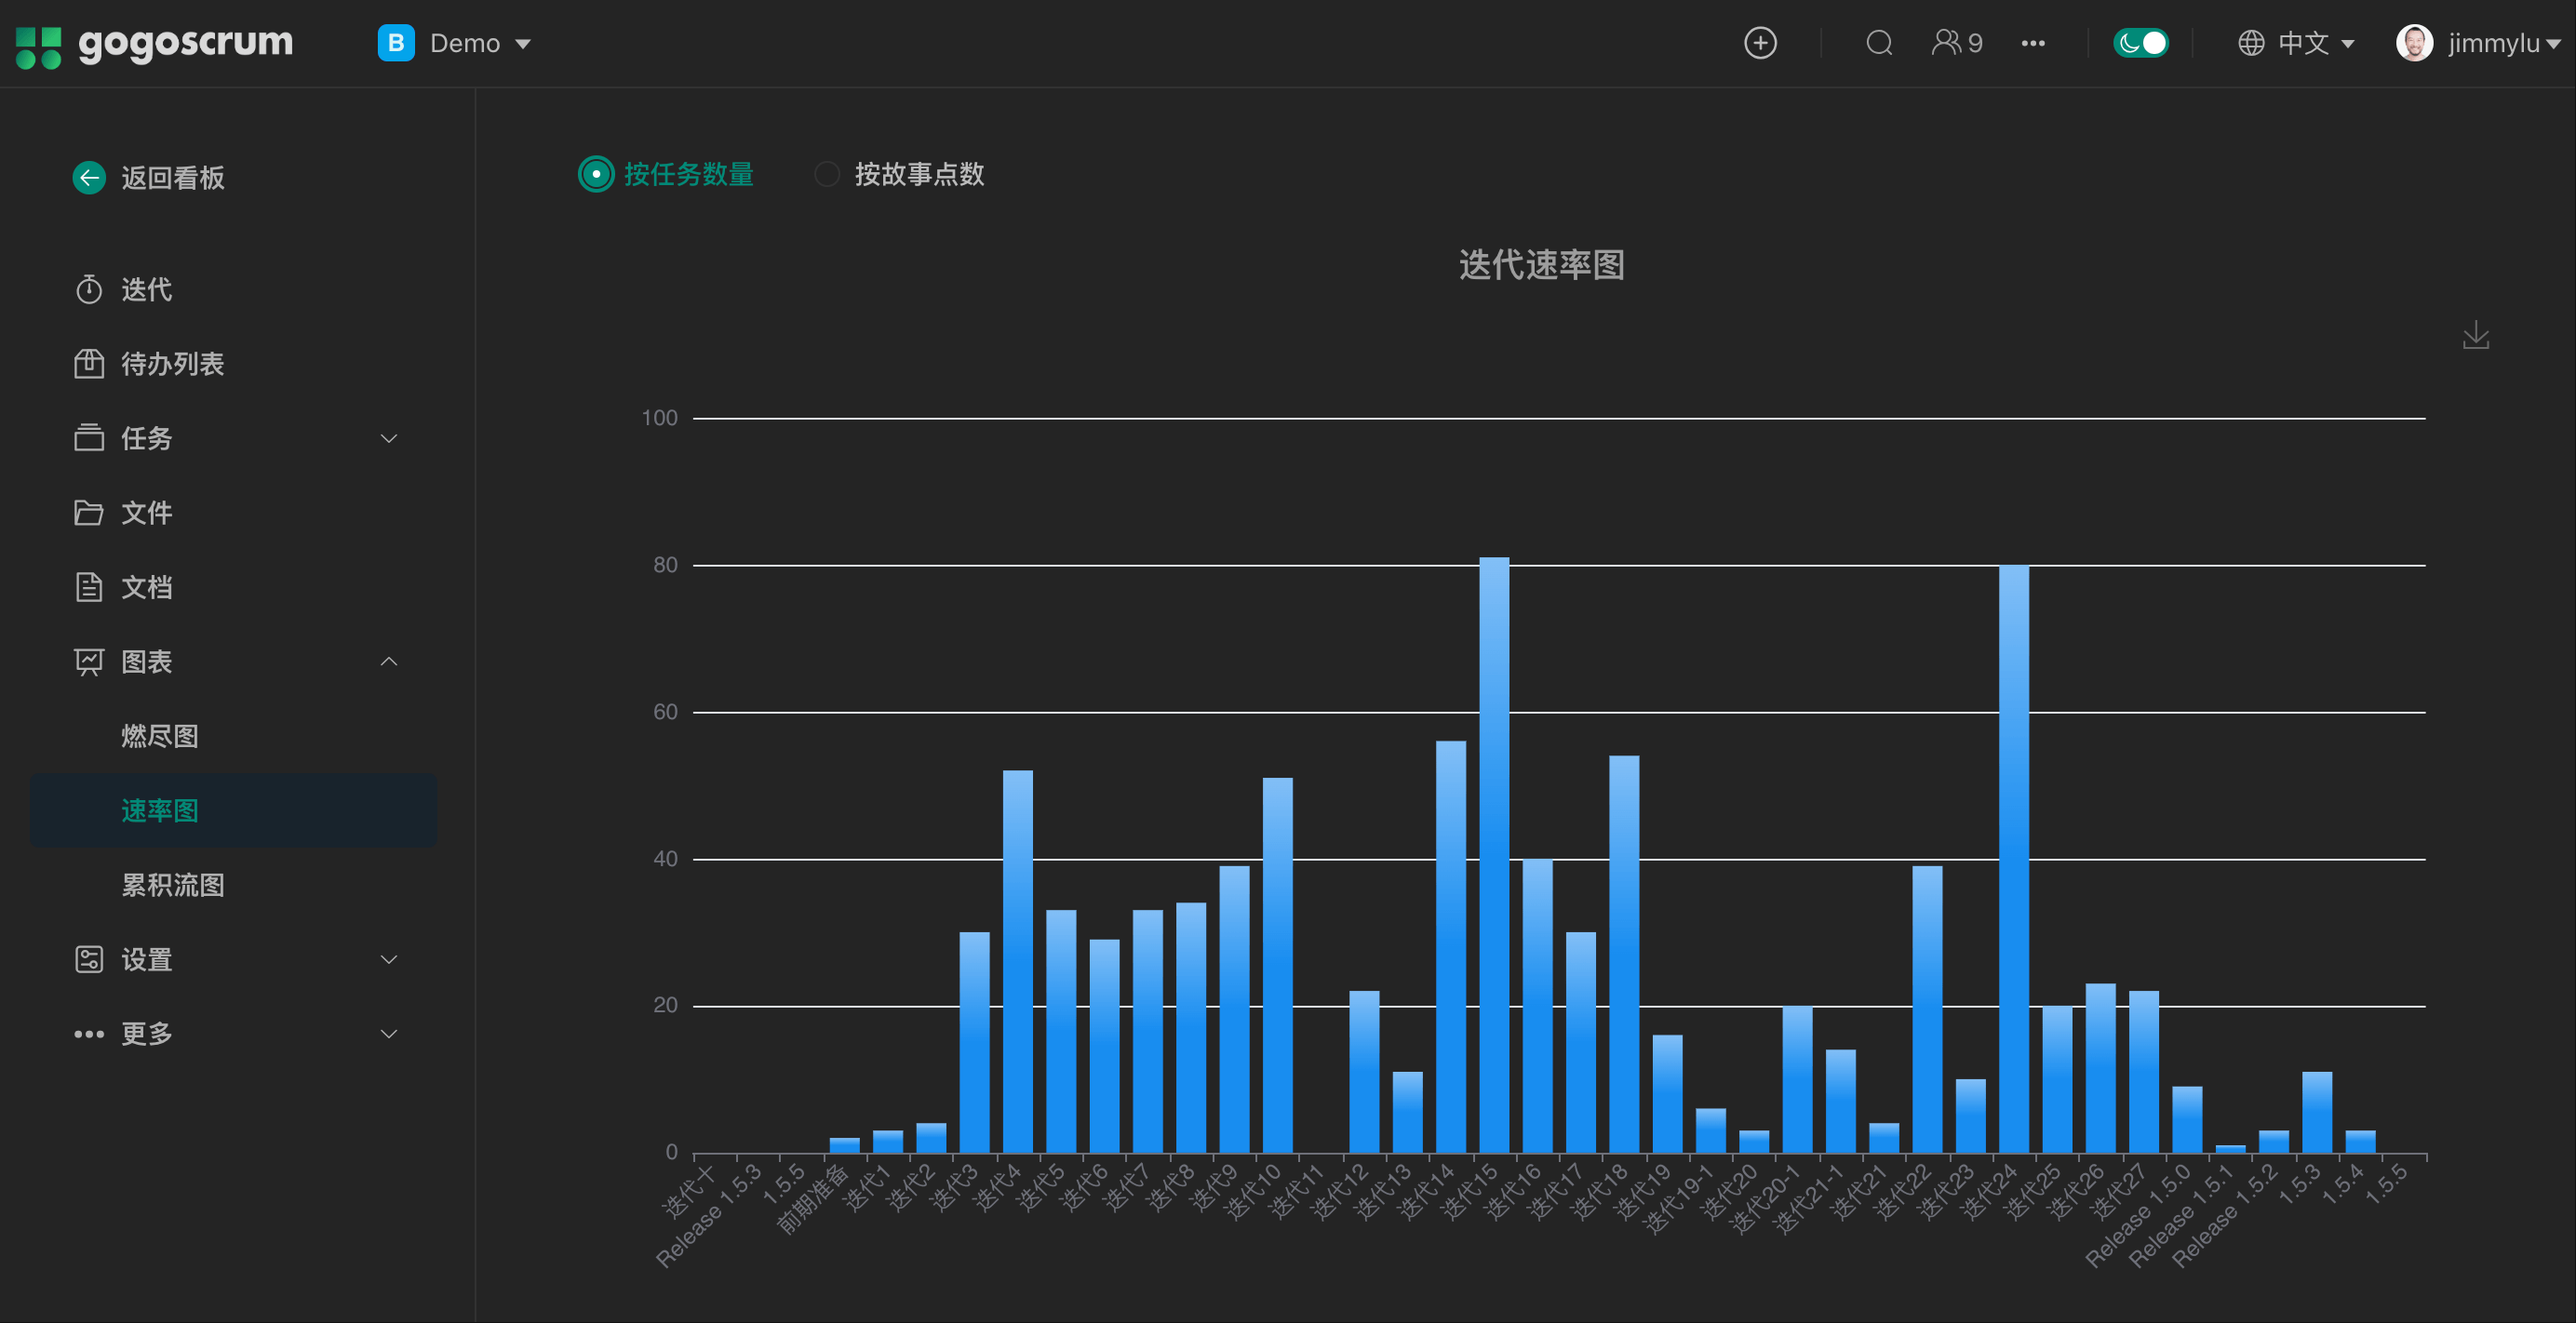
Task: Click the green back arrow icon
Action: pos(89,178)
